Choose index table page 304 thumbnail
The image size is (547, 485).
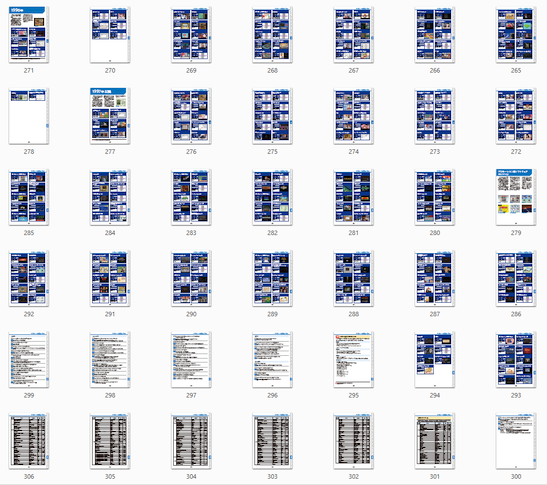tap(191, 441)
